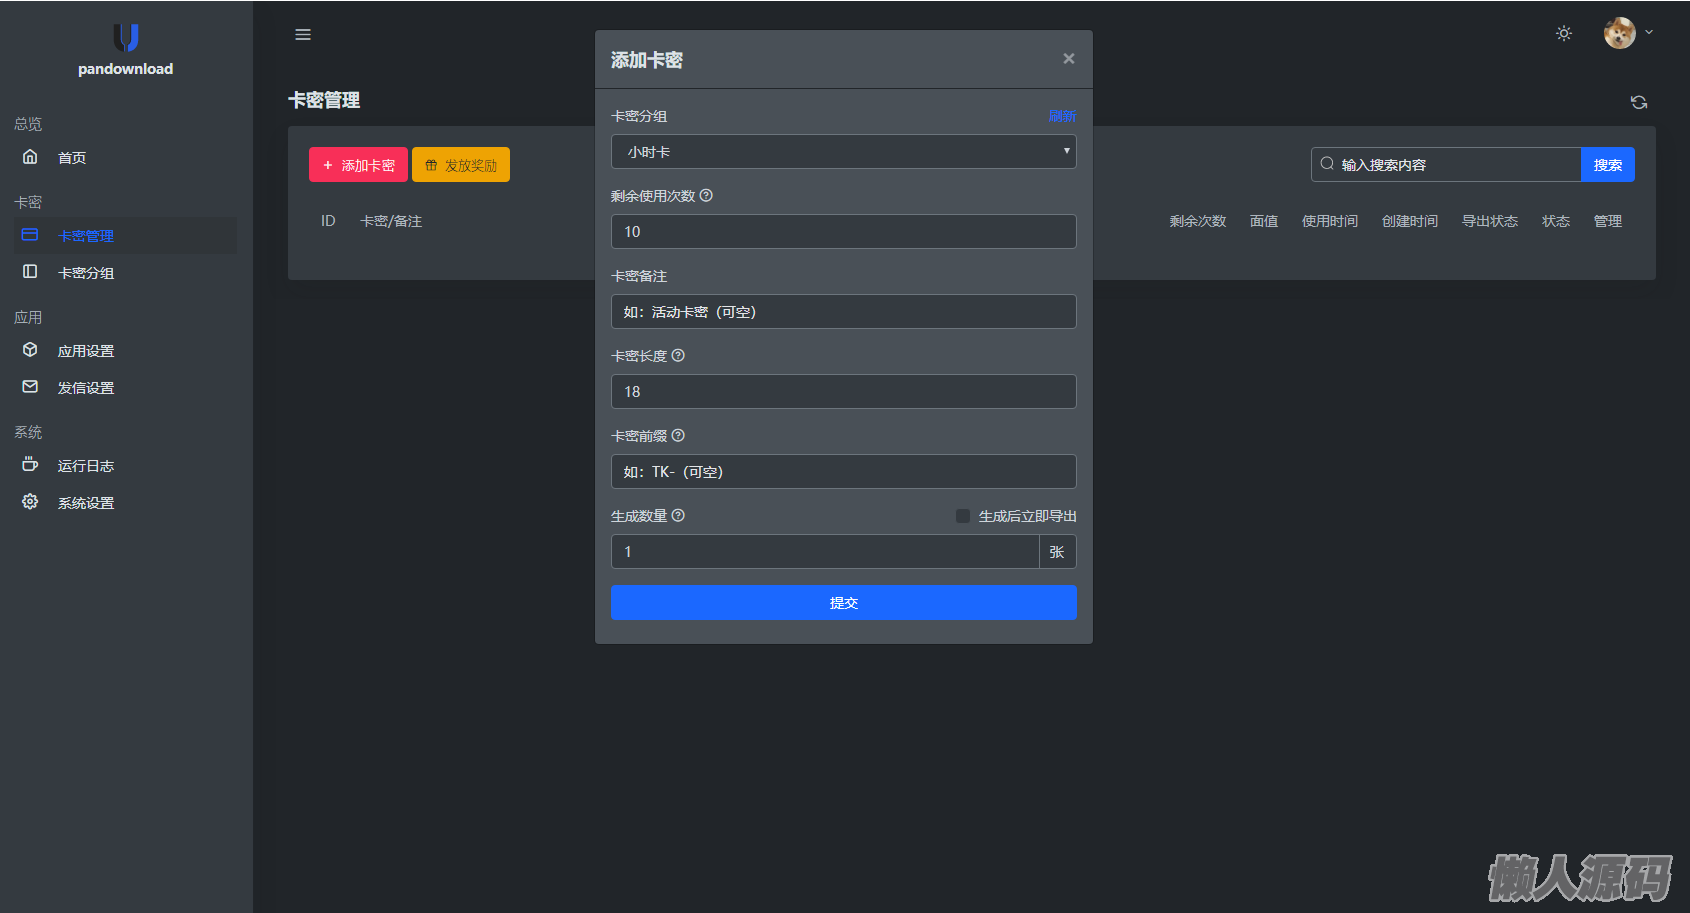Click the 发放奖励 yellow button
This screenshot has height=913, width=1690.
tap(461, 165)
